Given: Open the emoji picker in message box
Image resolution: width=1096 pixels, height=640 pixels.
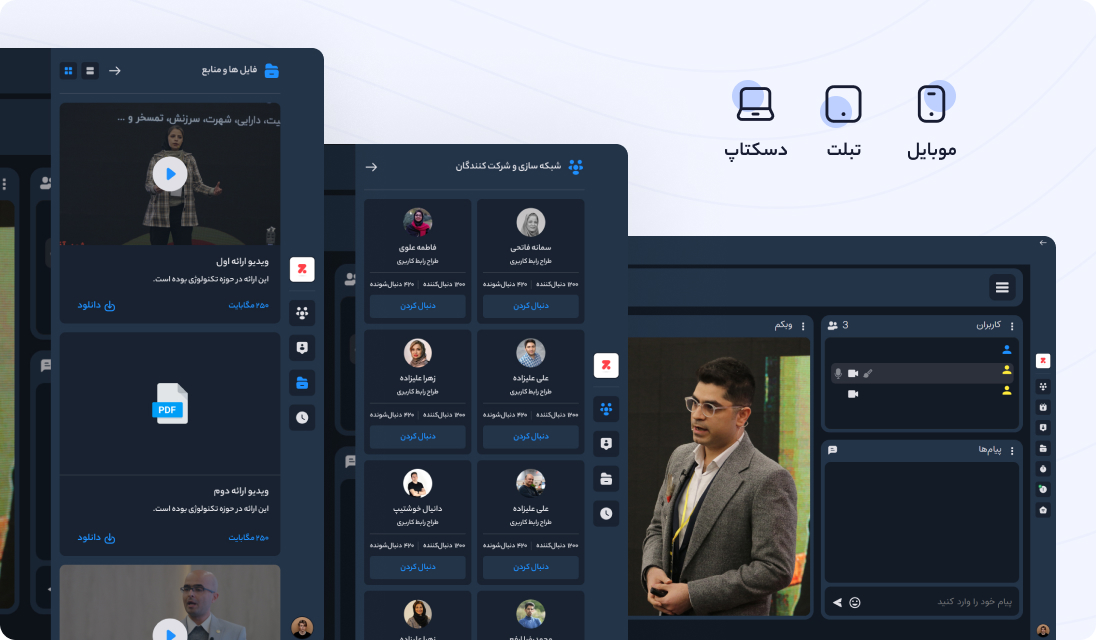Looking at the screenshot, I should click(x=855, y=602).
